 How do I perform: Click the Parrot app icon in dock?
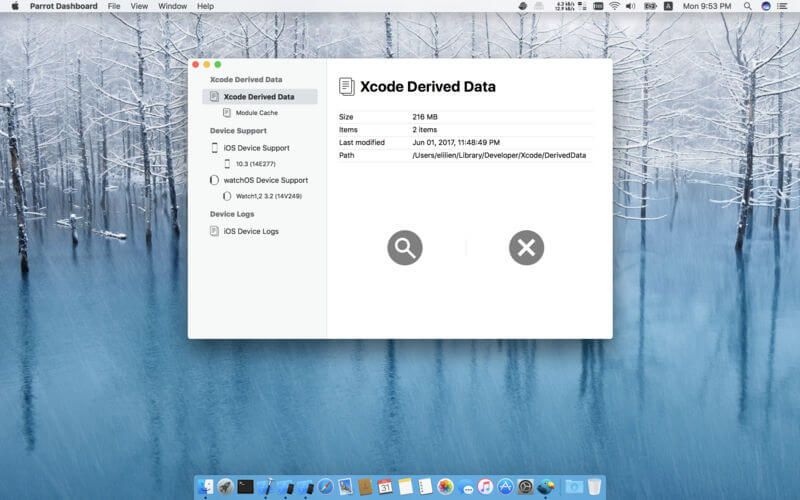545,486
